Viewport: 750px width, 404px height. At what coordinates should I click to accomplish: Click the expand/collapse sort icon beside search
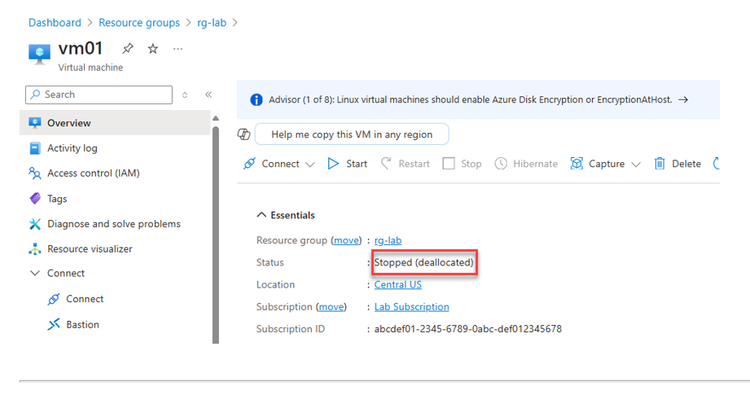(185, 95)
